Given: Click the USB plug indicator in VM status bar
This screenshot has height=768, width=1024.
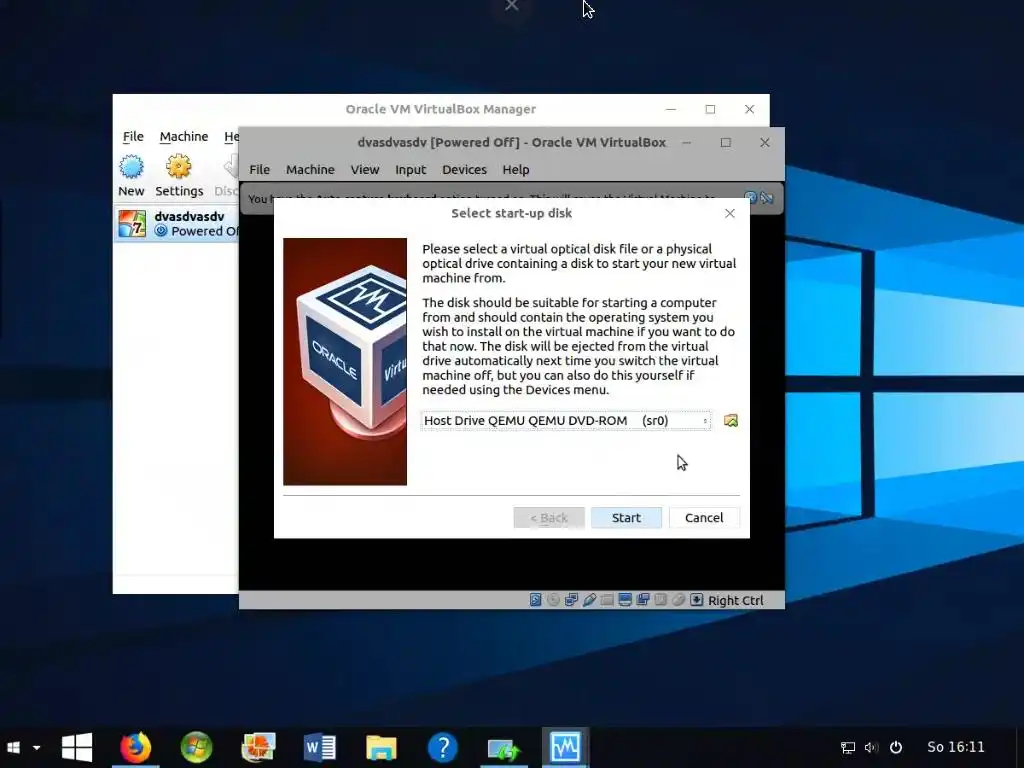Looking at the screenshot, I should pos(590,600).
